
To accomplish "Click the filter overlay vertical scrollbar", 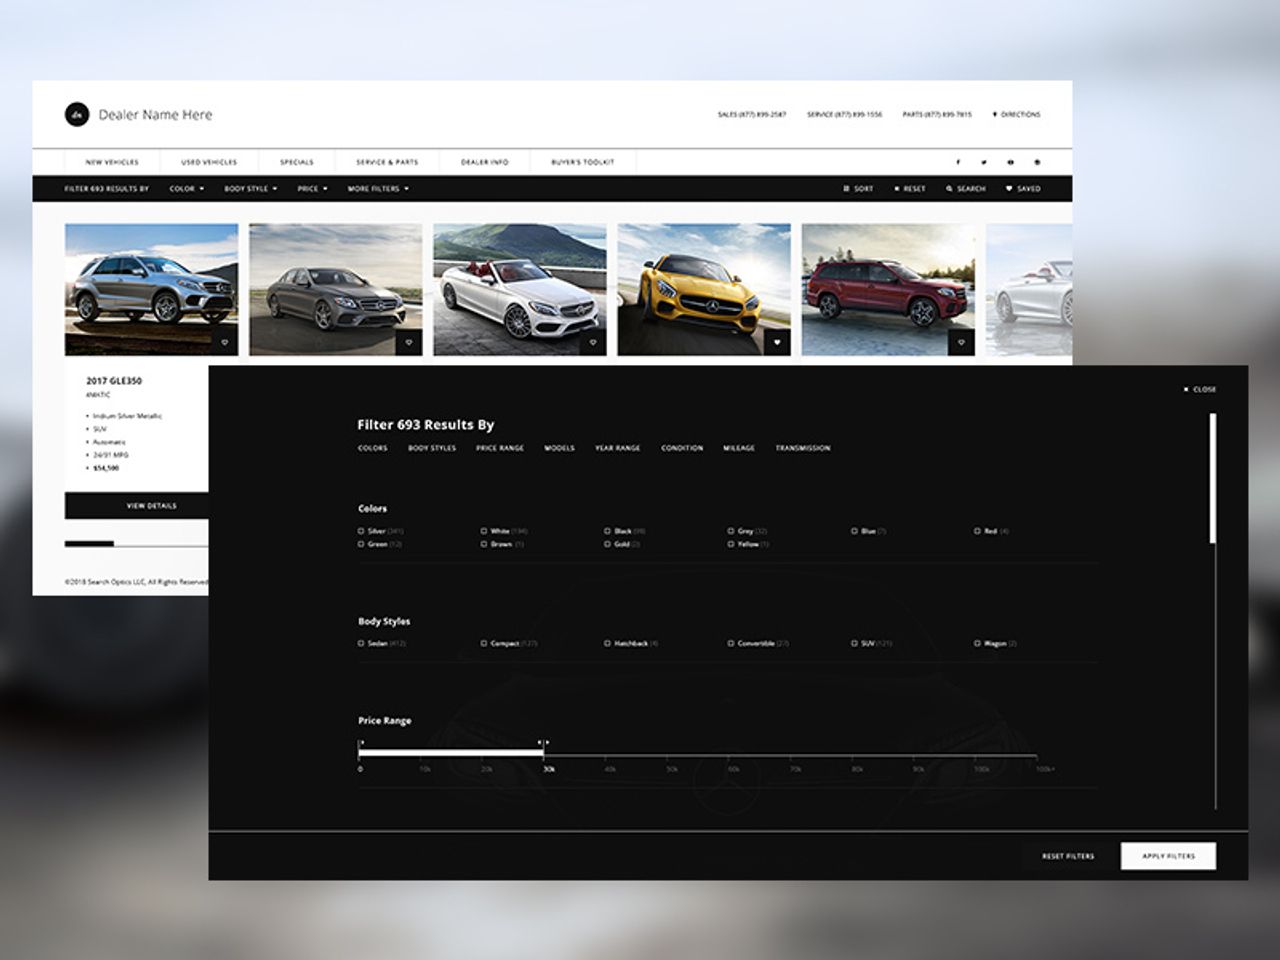I will (x=1213, y=479).
